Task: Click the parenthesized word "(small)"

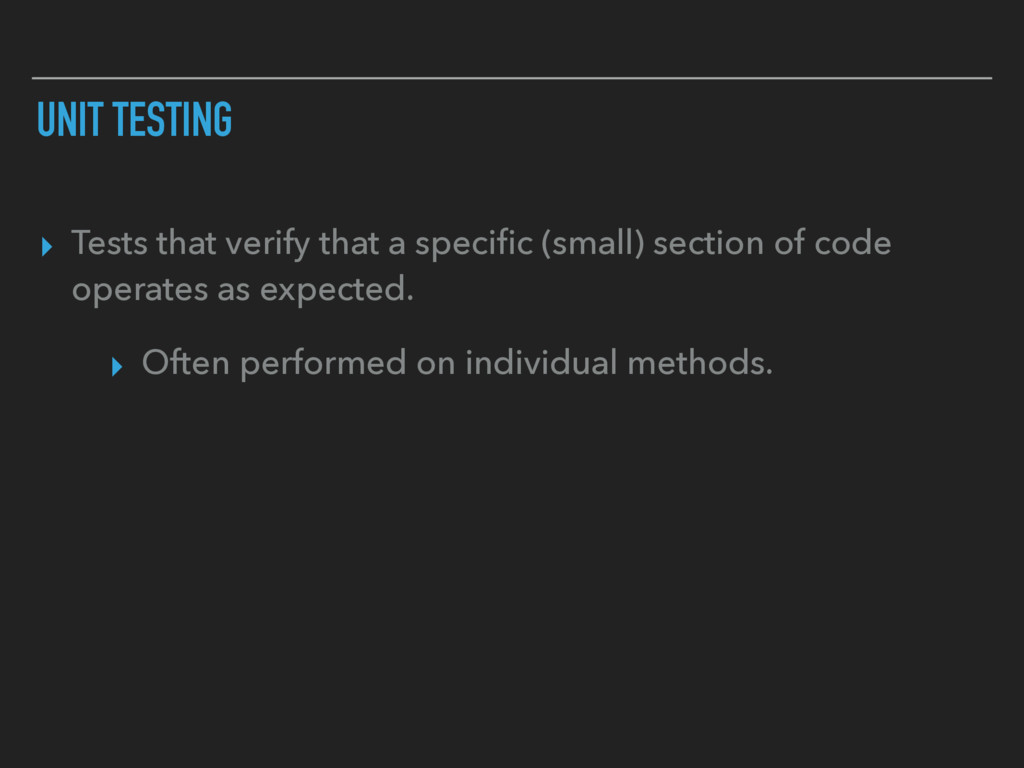Action: (593, 244)
